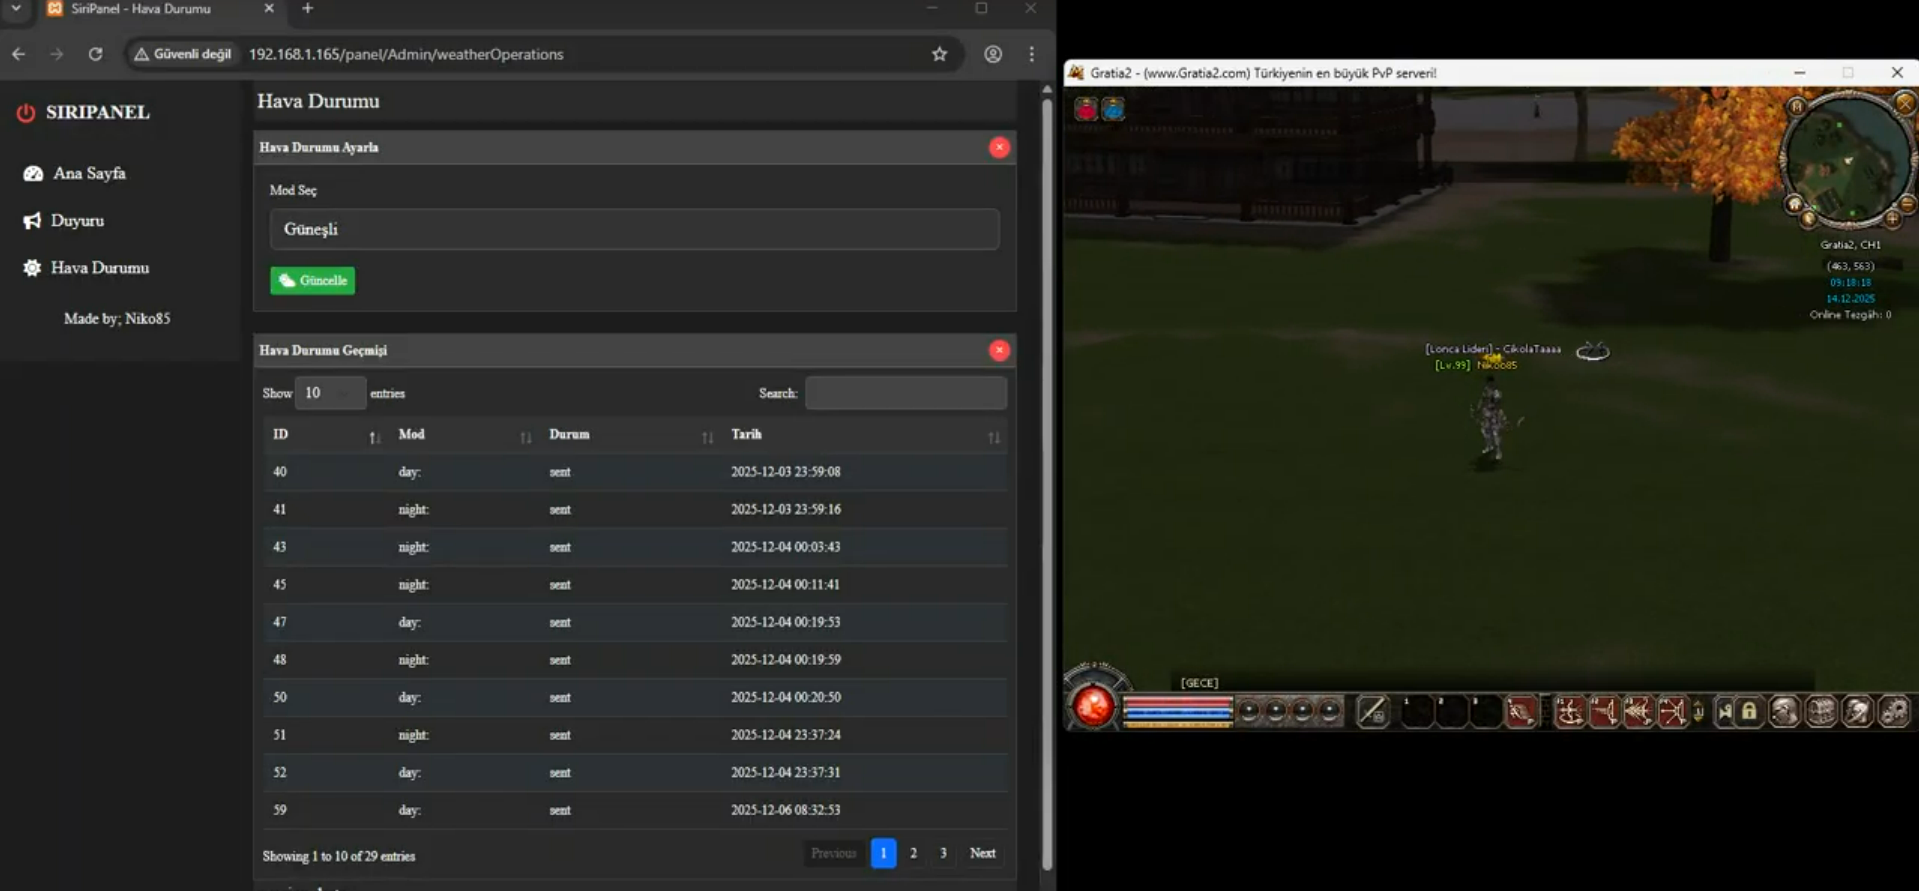Sort table by Tarih column

[864, 435]
